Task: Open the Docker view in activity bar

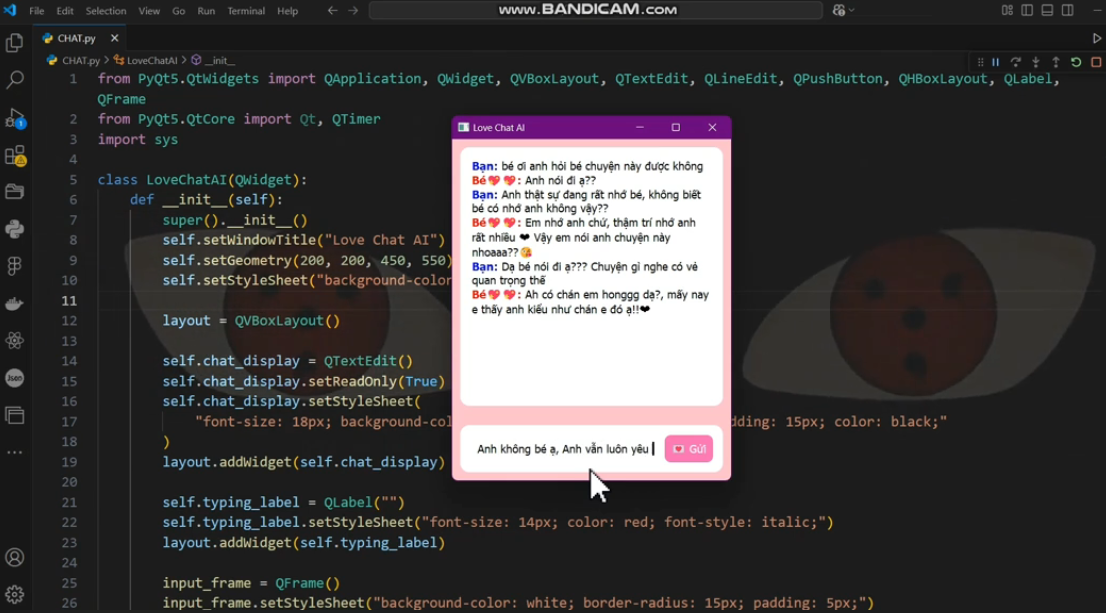Action: point(15,304)
